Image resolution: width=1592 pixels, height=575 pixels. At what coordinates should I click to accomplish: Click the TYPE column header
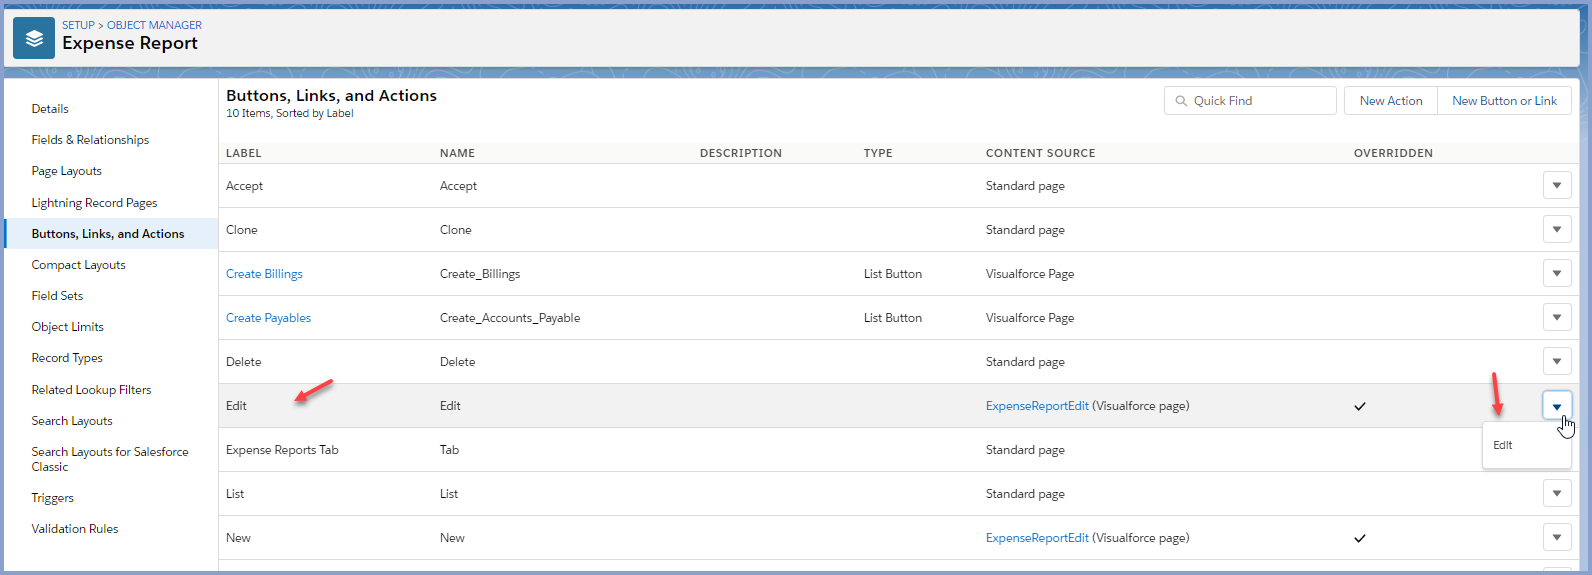[x=878, y=153]
